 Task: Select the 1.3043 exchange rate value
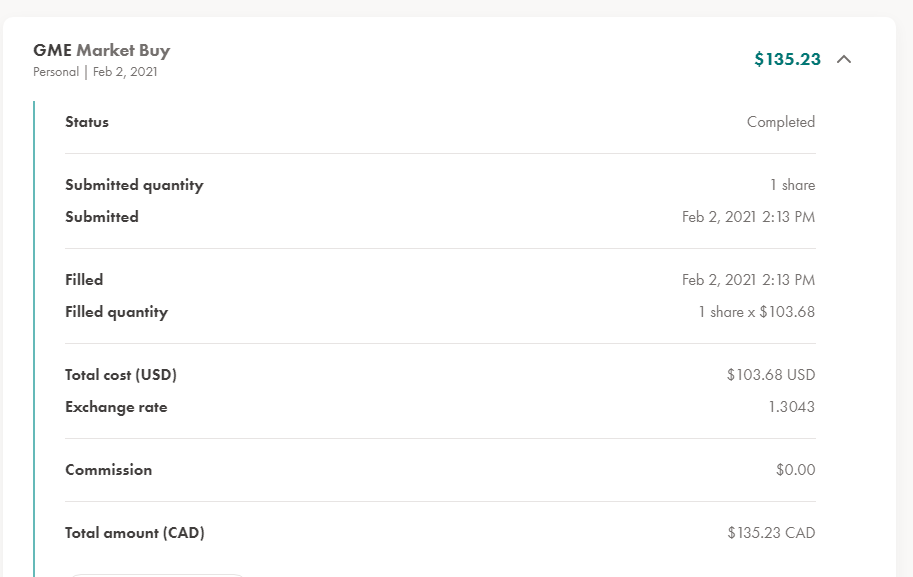pyautogui.click(x=791, y=407)
